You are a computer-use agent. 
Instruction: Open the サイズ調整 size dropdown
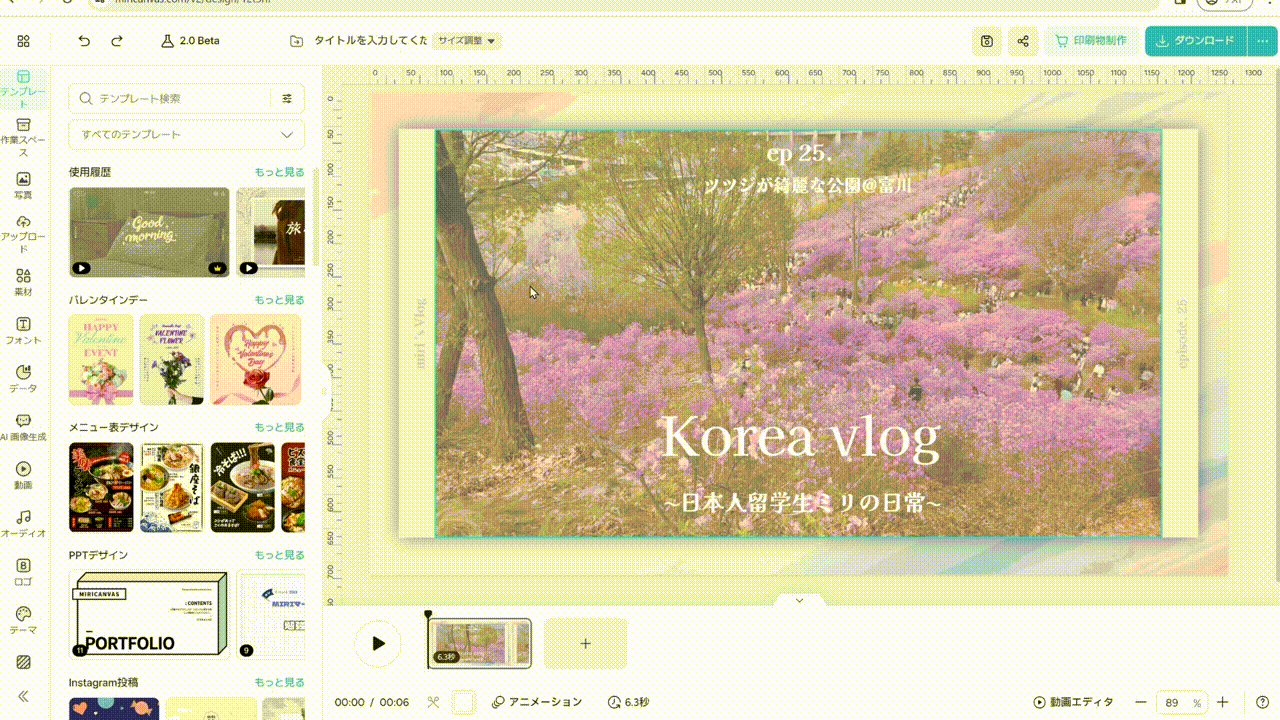(466, 41)
